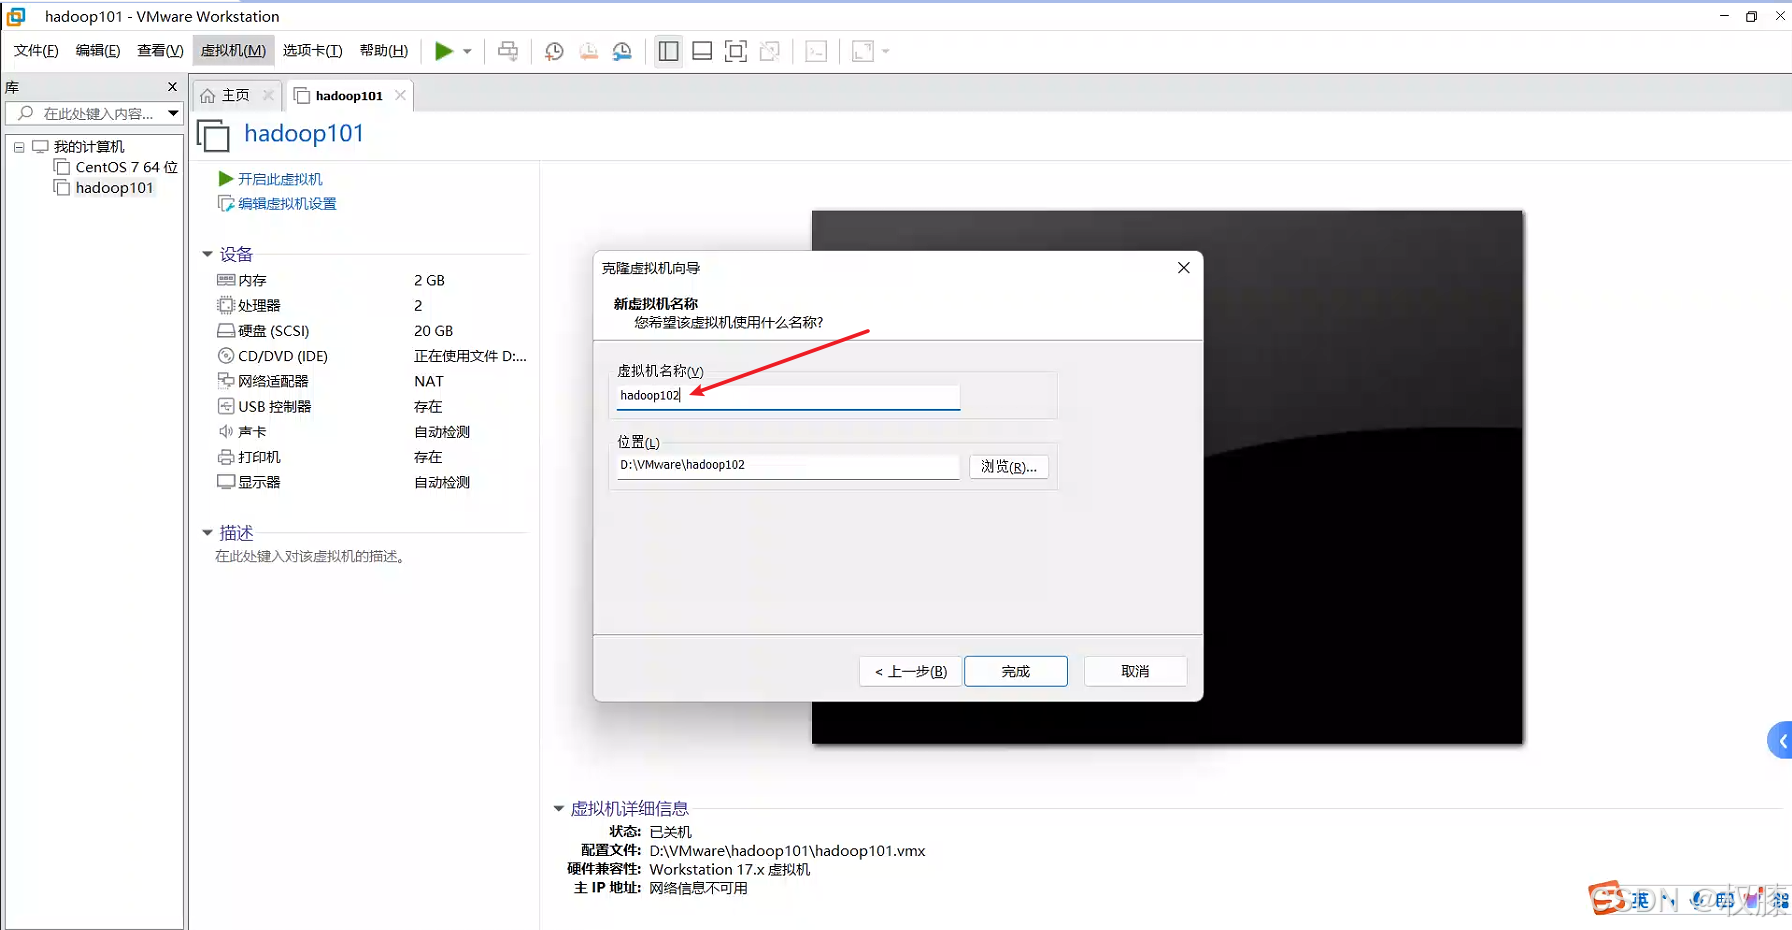Click the 声卡 device row

[x=370, y=432]
